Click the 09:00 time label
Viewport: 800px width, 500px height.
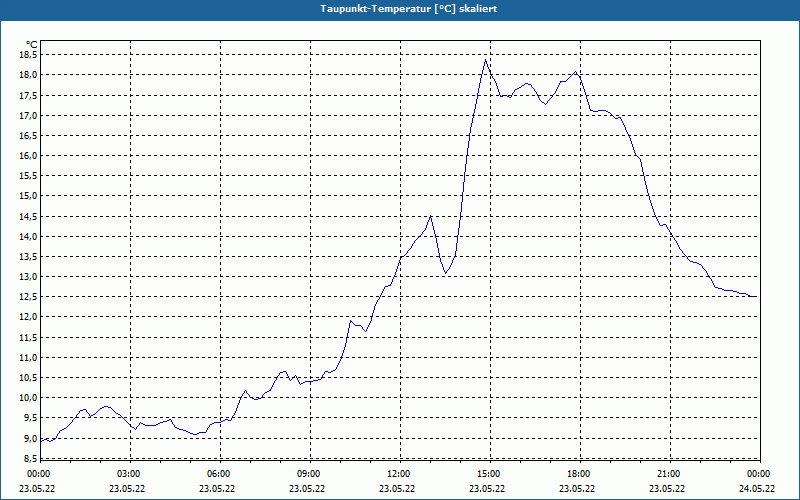[309, 474]
